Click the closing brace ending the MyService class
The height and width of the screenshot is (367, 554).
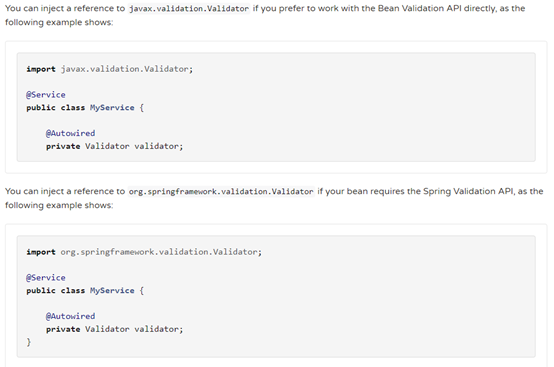click(29, 342)
